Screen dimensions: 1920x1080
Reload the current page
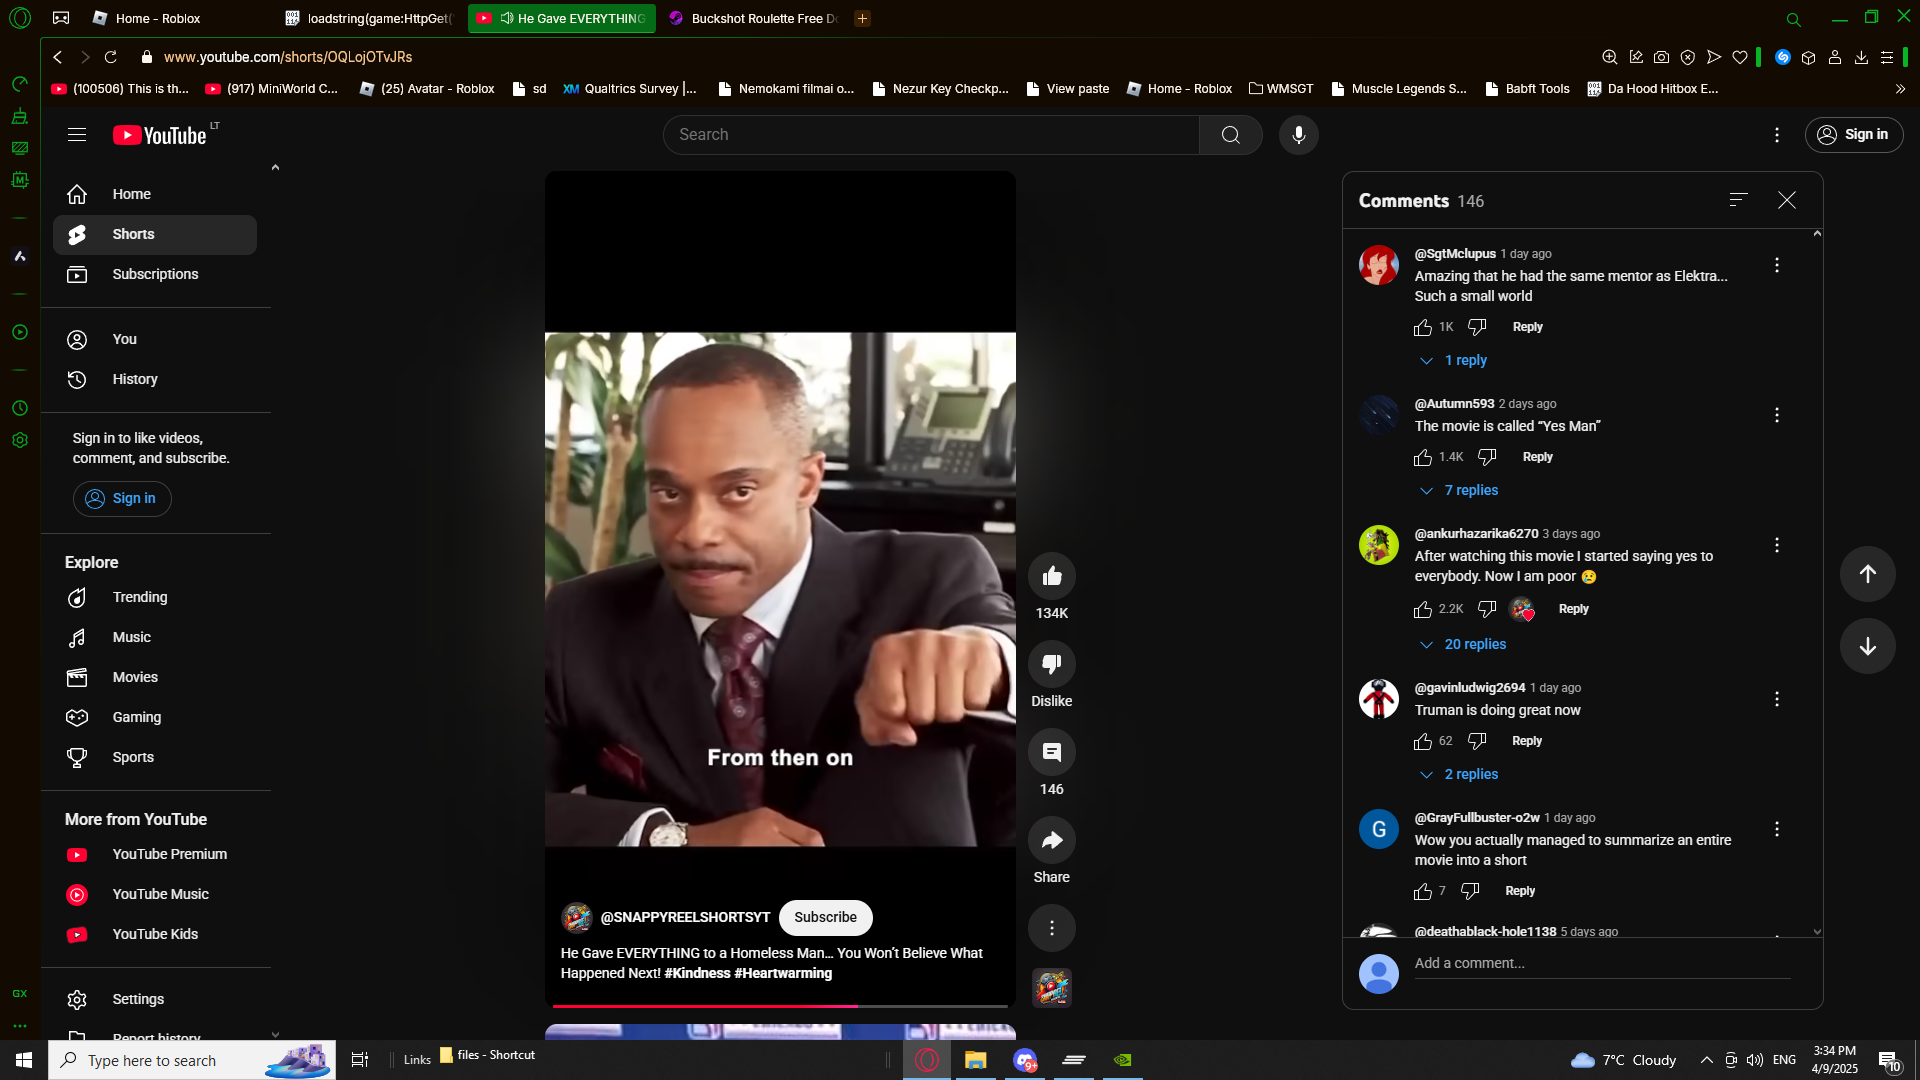coord(111,57)
